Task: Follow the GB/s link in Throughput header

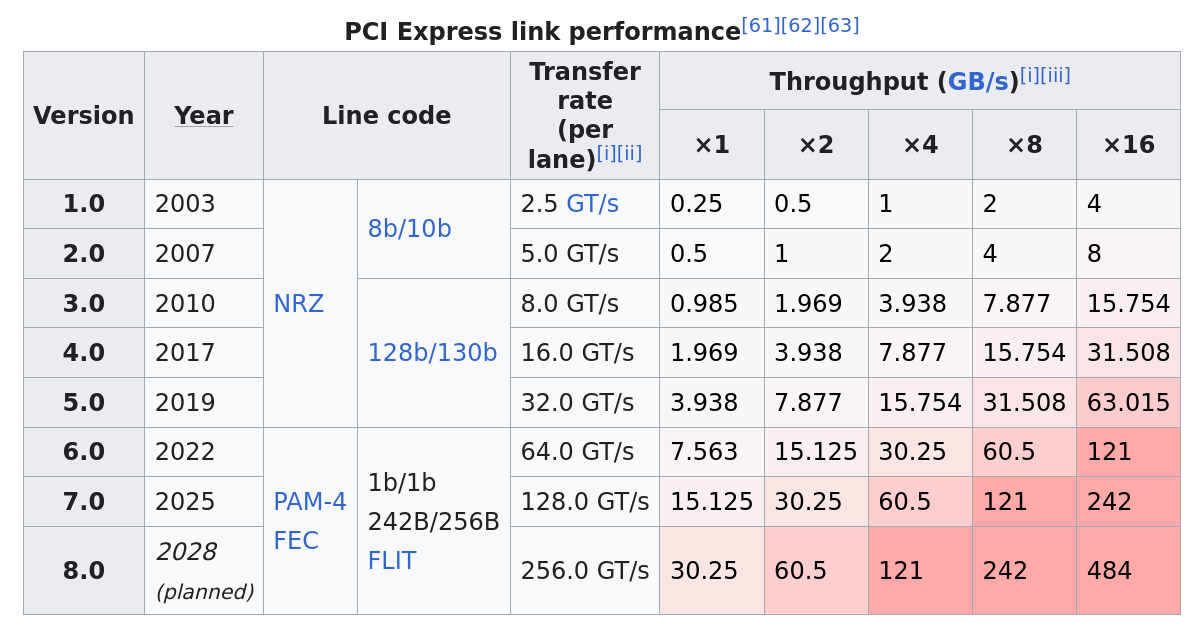Action: point(977,82)
